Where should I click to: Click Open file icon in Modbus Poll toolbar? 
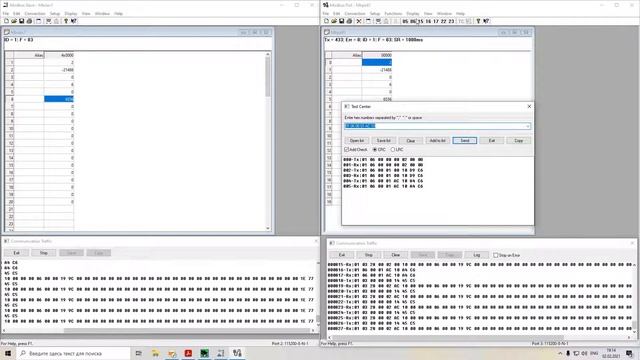click(334, 21)
